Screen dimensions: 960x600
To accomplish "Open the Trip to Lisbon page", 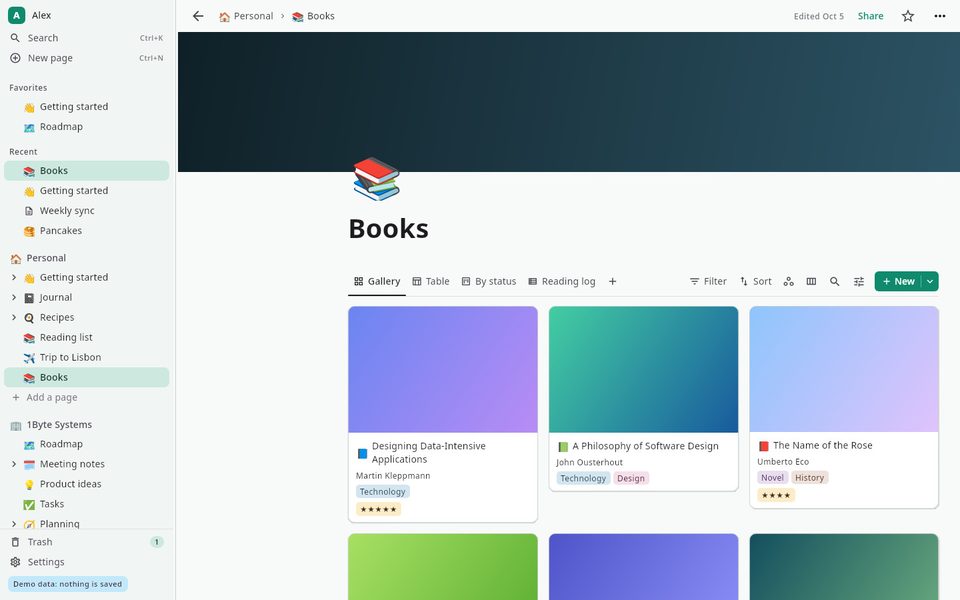I will 87,358.
